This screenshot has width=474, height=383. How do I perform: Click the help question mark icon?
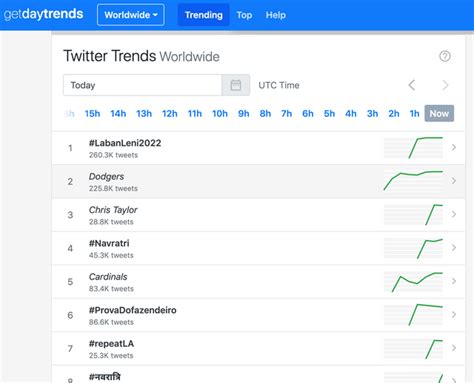point(445,56)
